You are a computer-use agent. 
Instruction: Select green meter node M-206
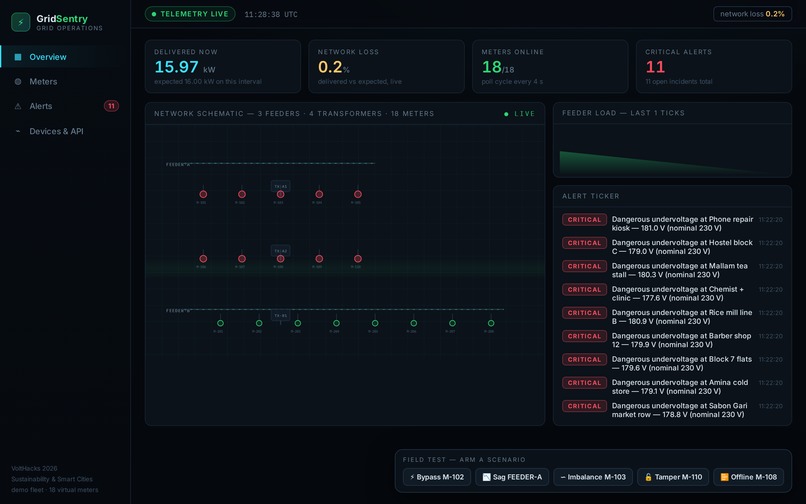[414, 323]
